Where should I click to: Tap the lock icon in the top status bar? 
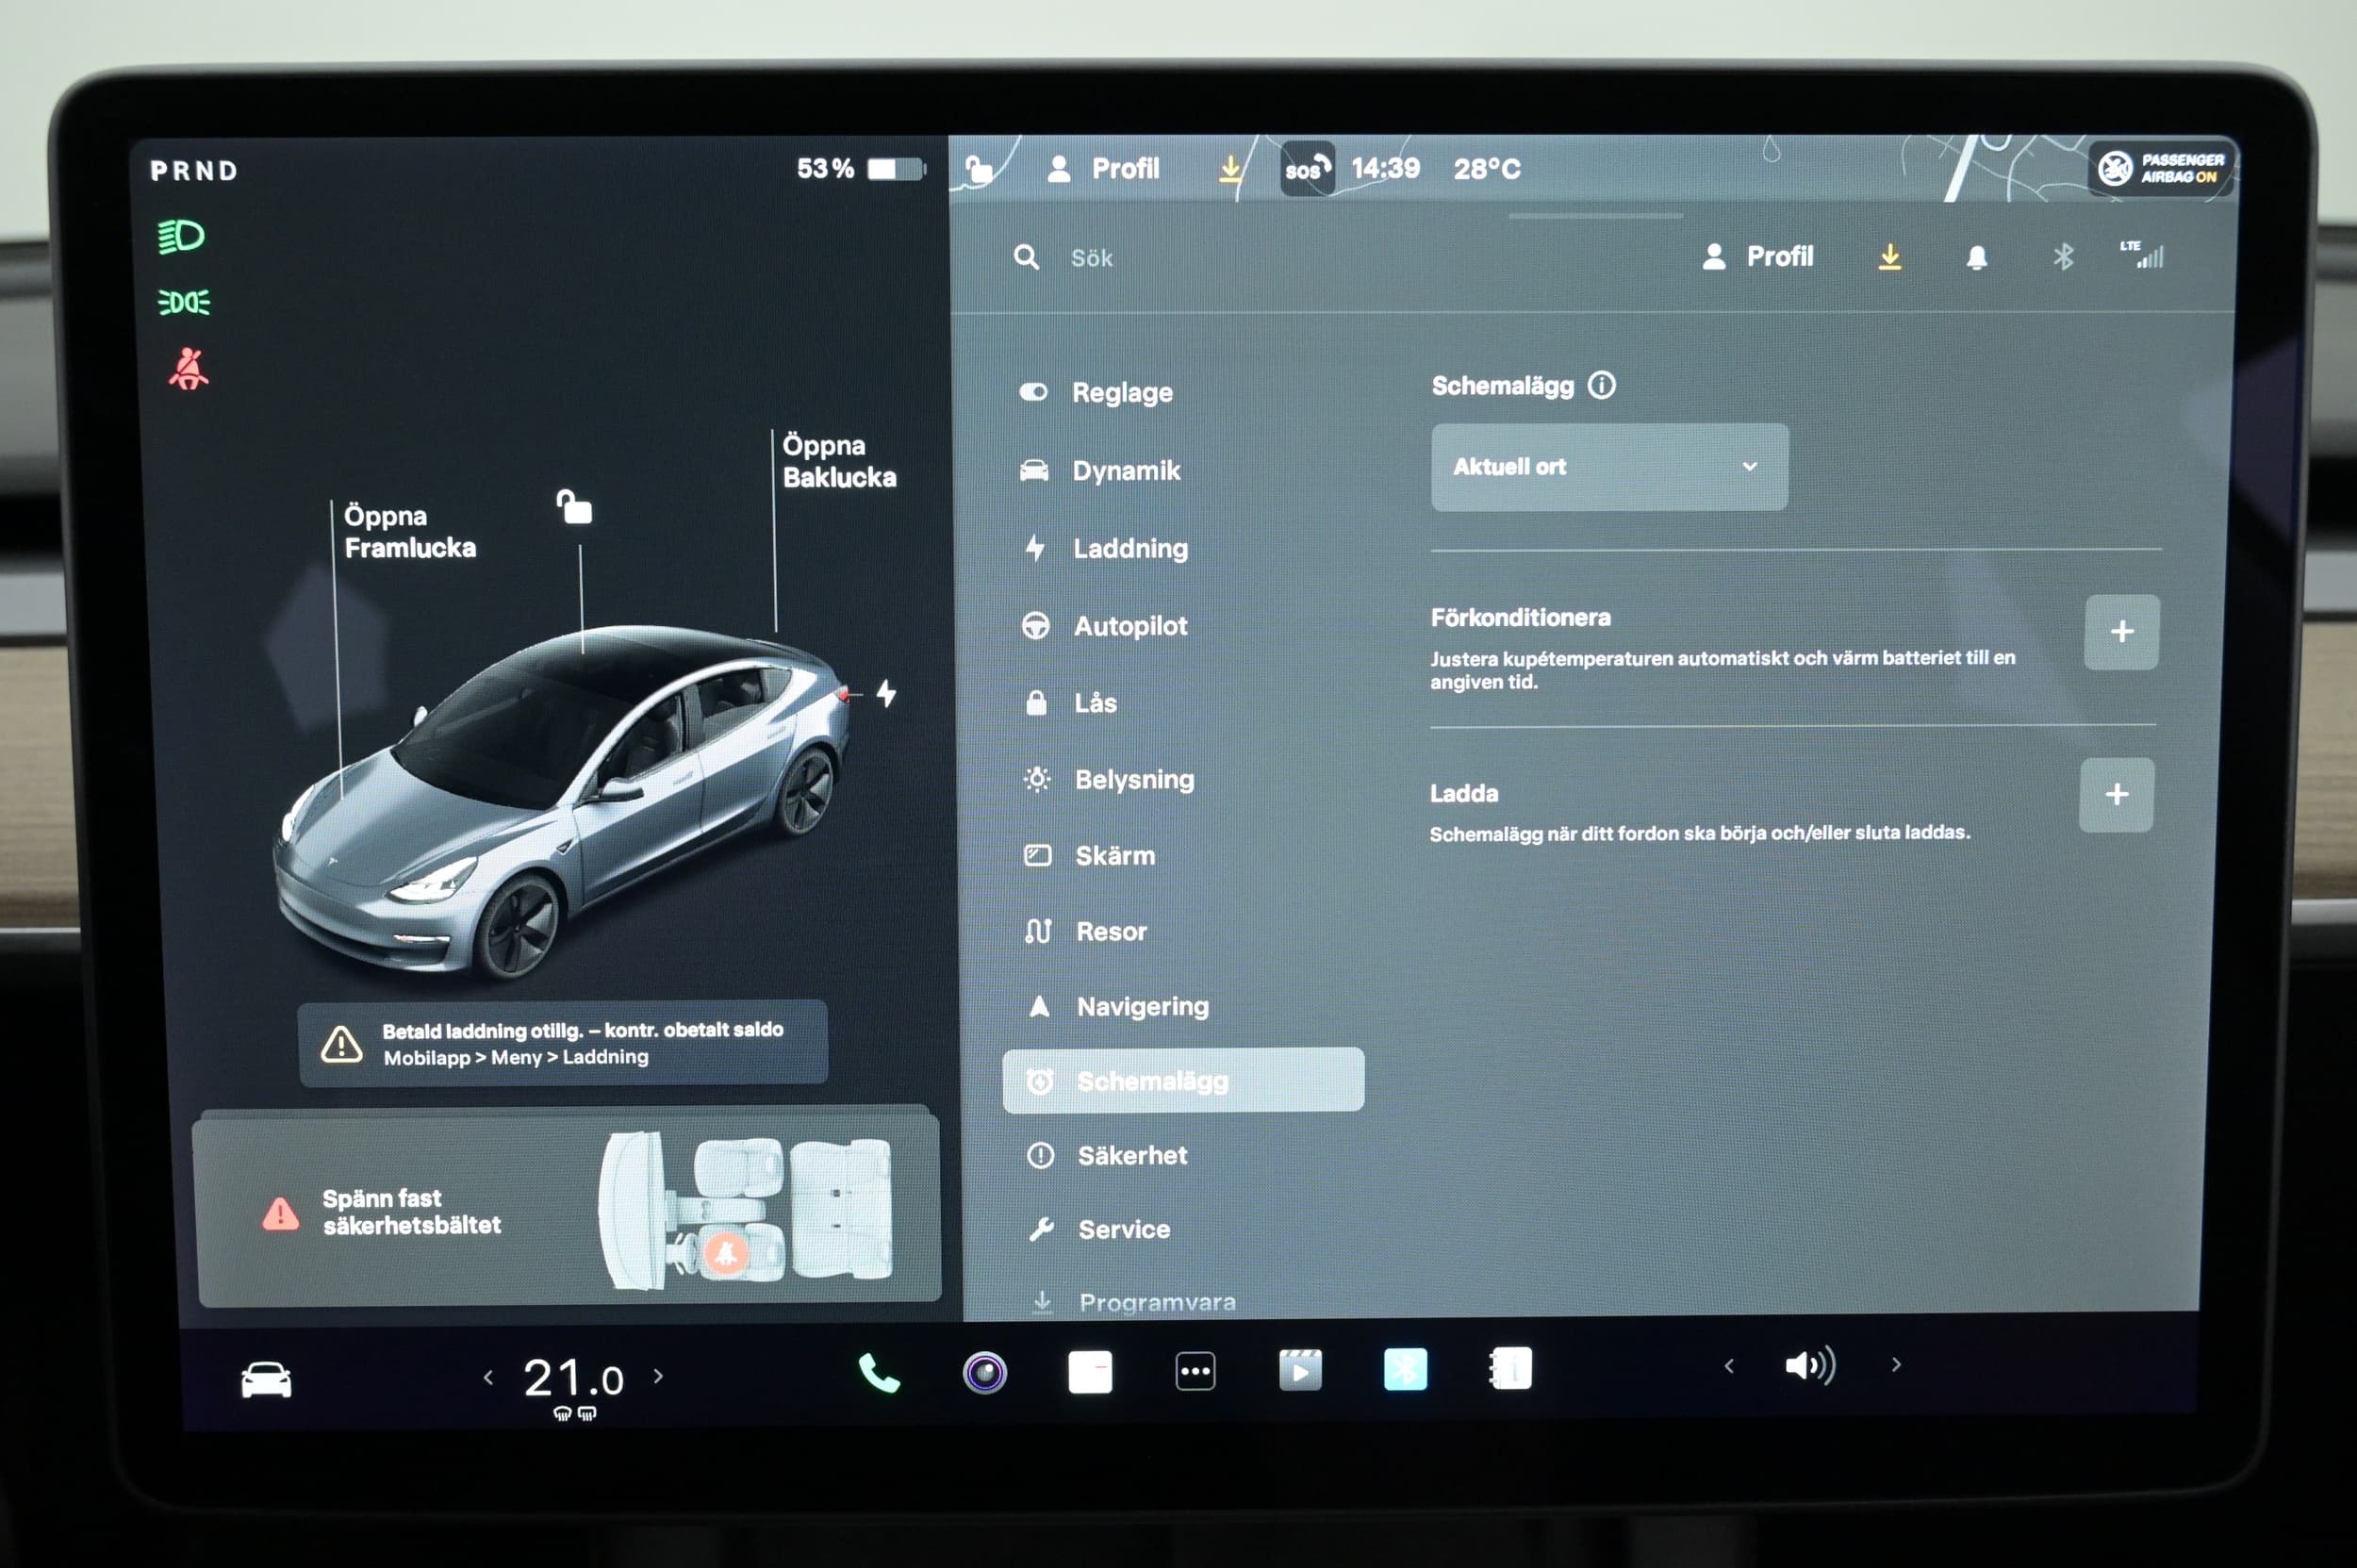pos(979,170)
